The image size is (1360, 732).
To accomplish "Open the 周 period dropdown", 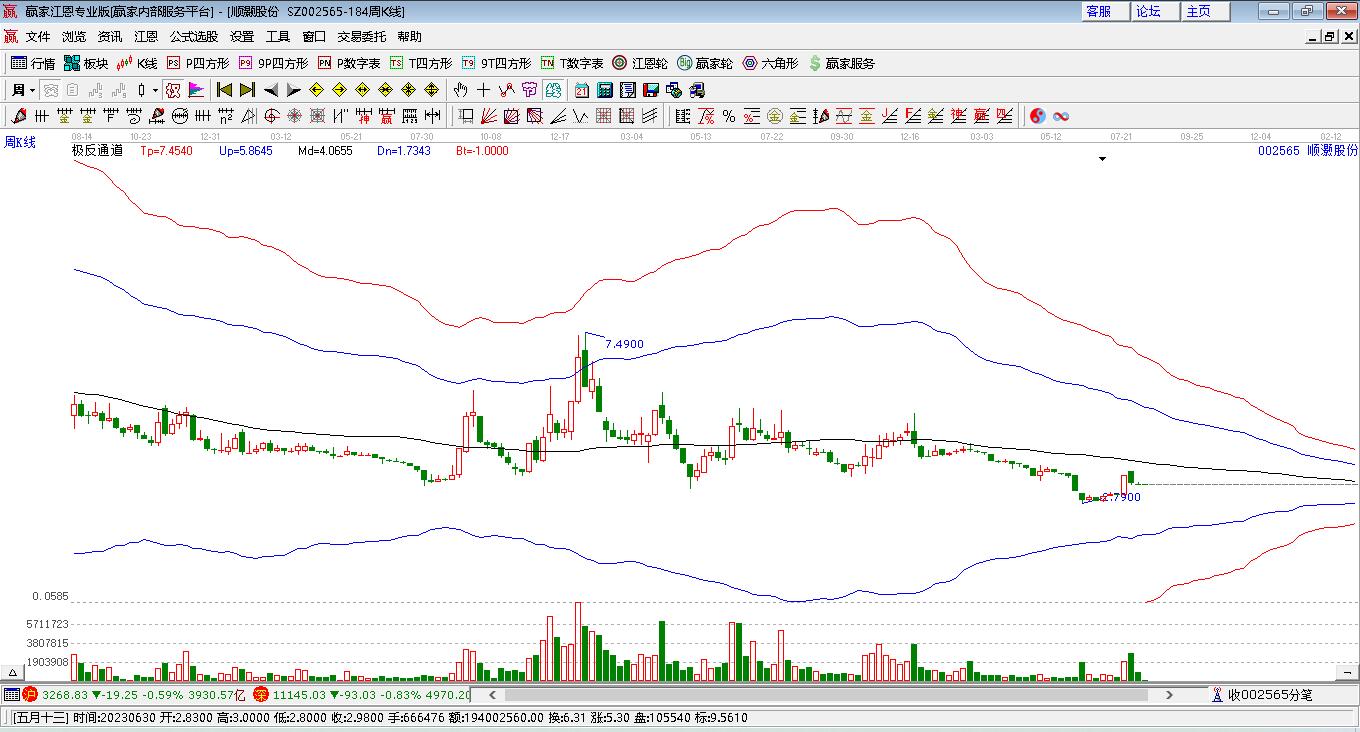I will coord(23,90).
